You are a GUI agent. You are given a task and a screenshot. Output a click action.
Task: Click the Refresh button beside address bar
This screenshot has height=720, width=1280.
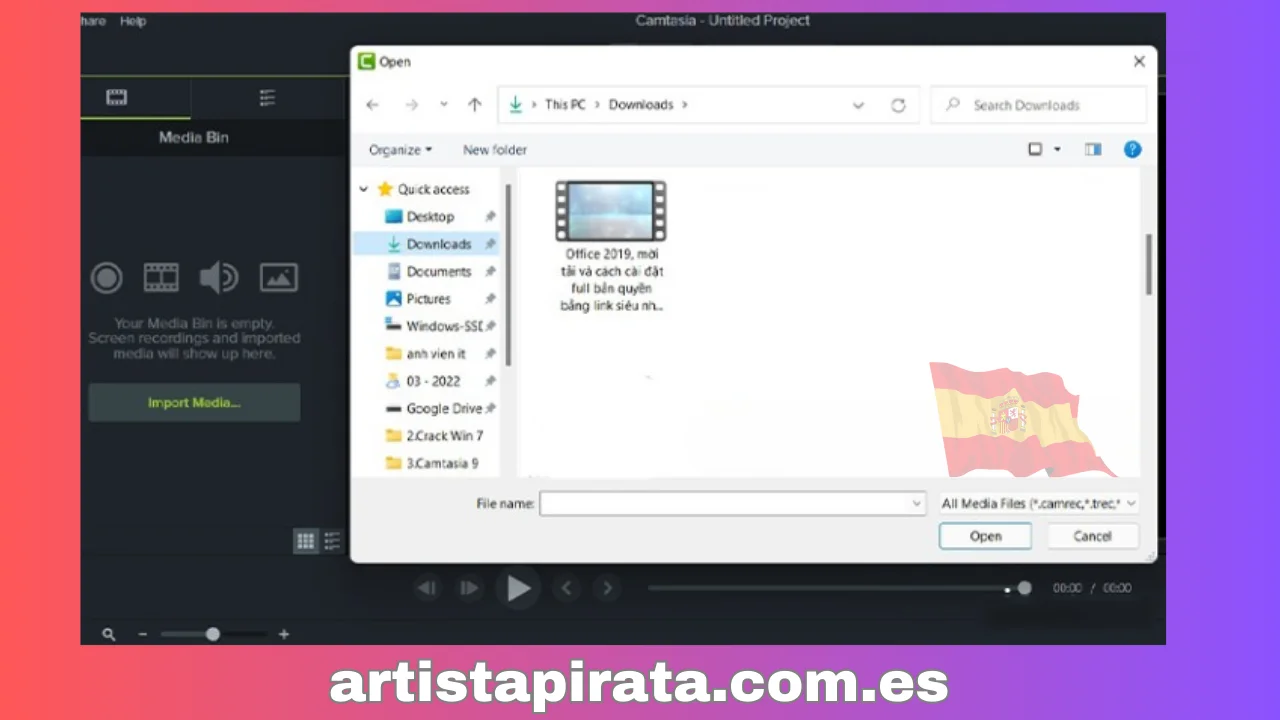pos(898,105)
